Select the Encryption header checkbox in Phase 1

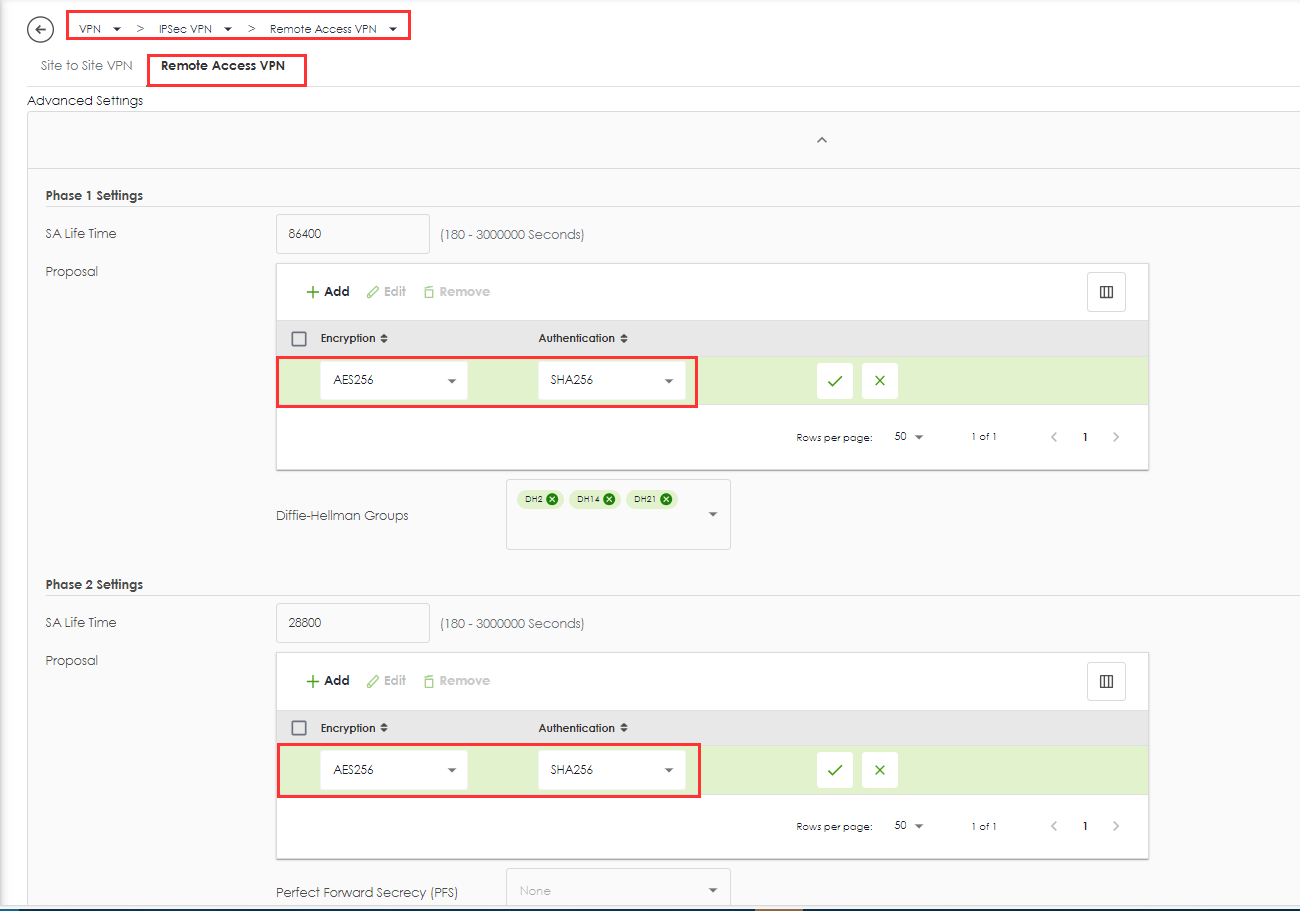(298, 337)
